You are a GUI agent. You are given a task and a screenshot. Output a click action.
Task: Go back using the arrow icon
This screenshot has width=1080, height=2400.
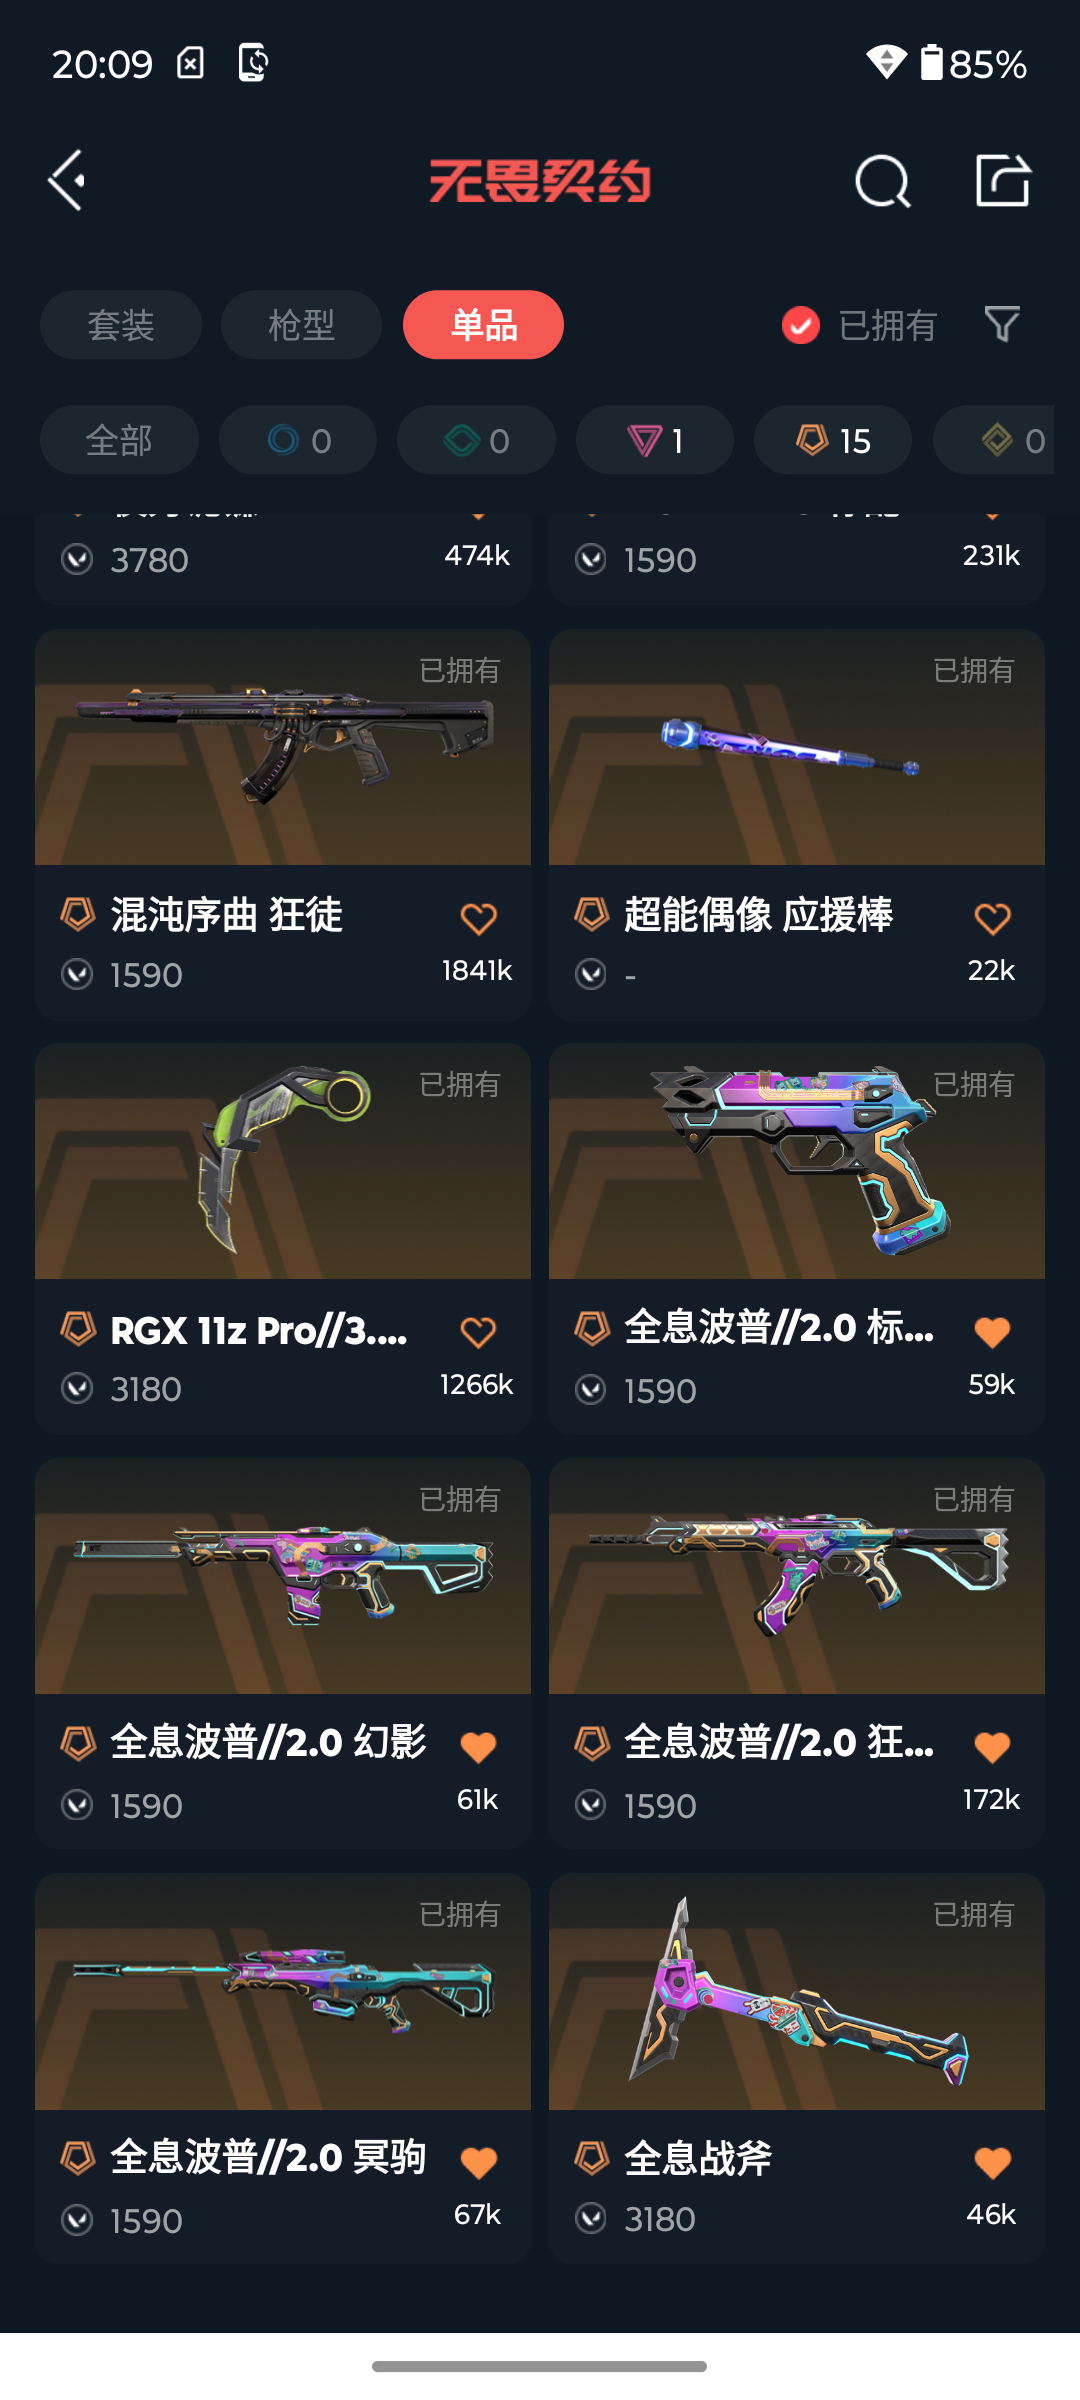[x=67, y=181]
